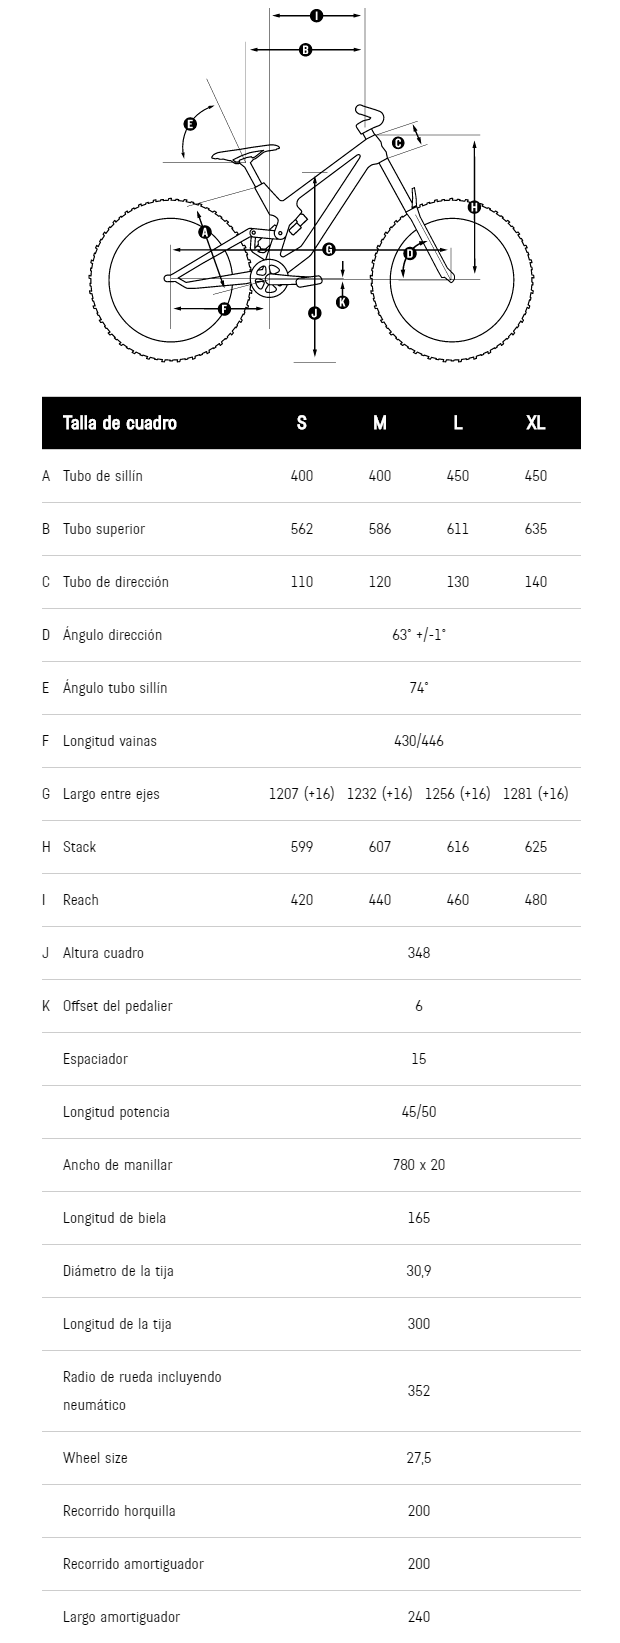Click the Tubo de sillín row label

pos(103,476)
